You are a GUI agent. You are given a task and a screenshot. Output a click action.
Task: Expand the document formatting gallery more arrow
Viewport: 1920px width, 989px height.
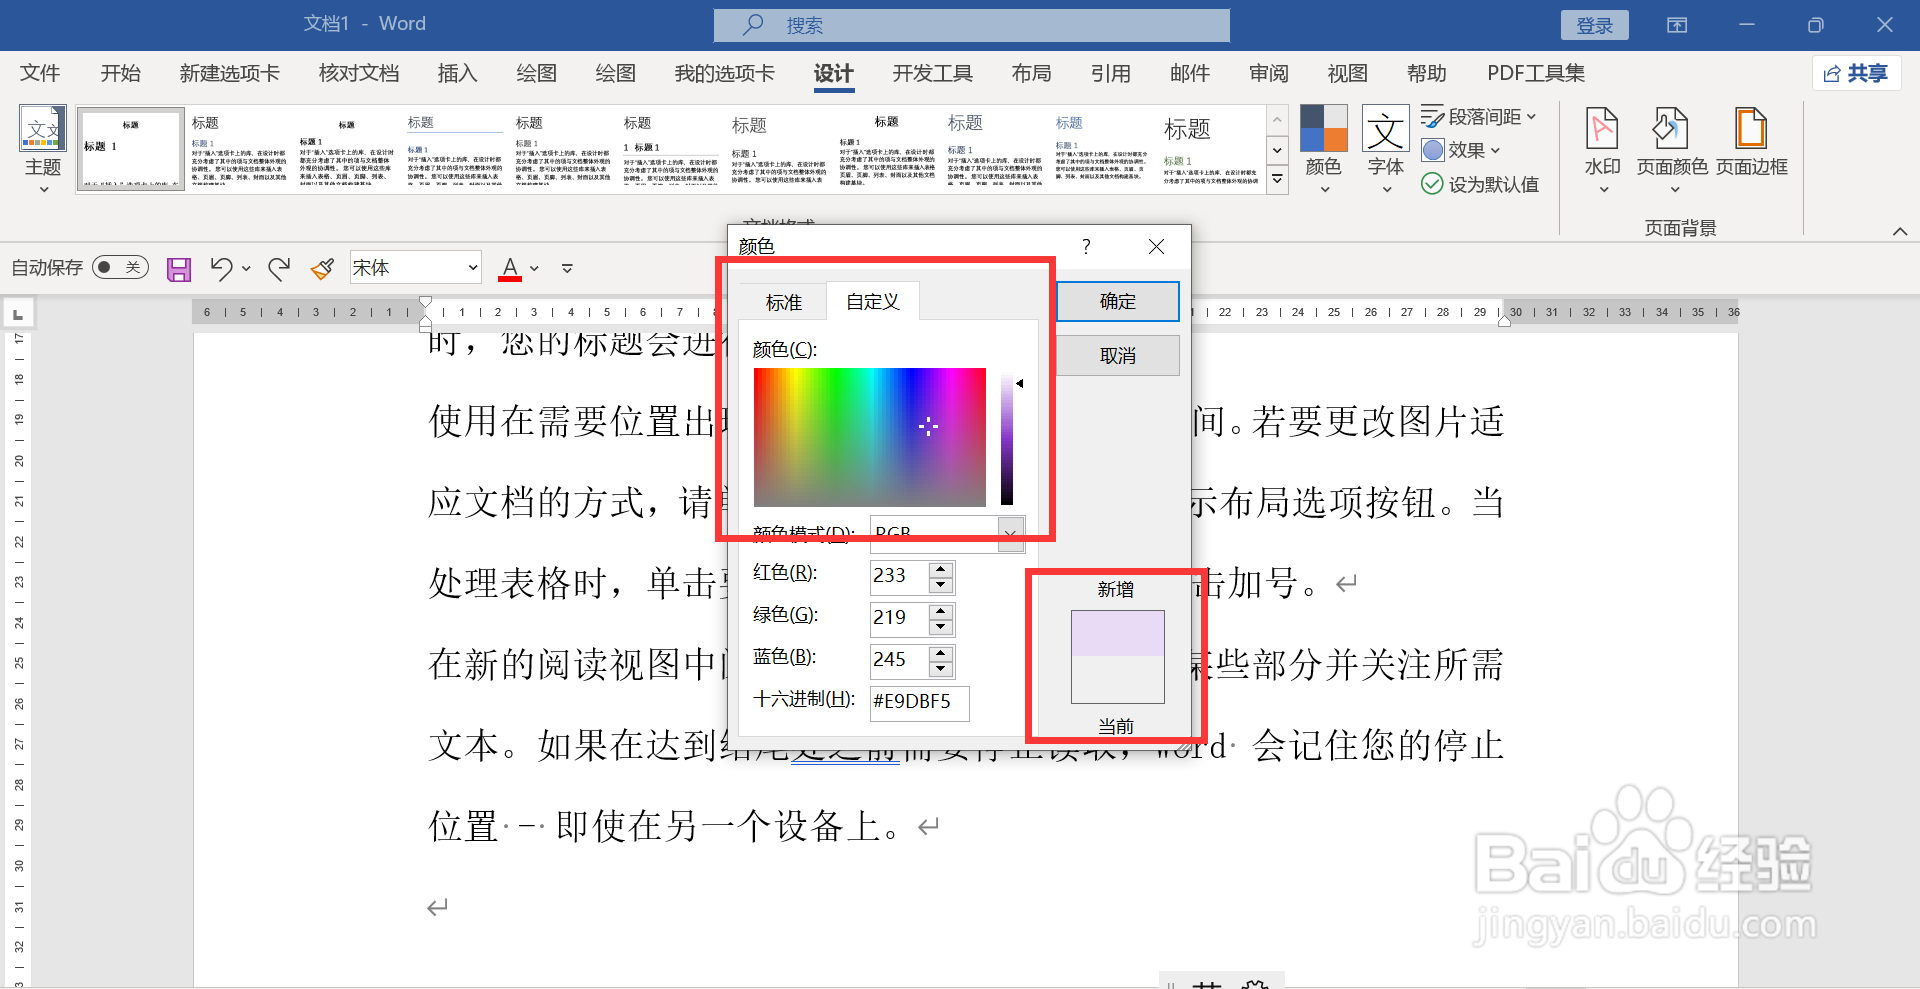(x=1277, y=181)
